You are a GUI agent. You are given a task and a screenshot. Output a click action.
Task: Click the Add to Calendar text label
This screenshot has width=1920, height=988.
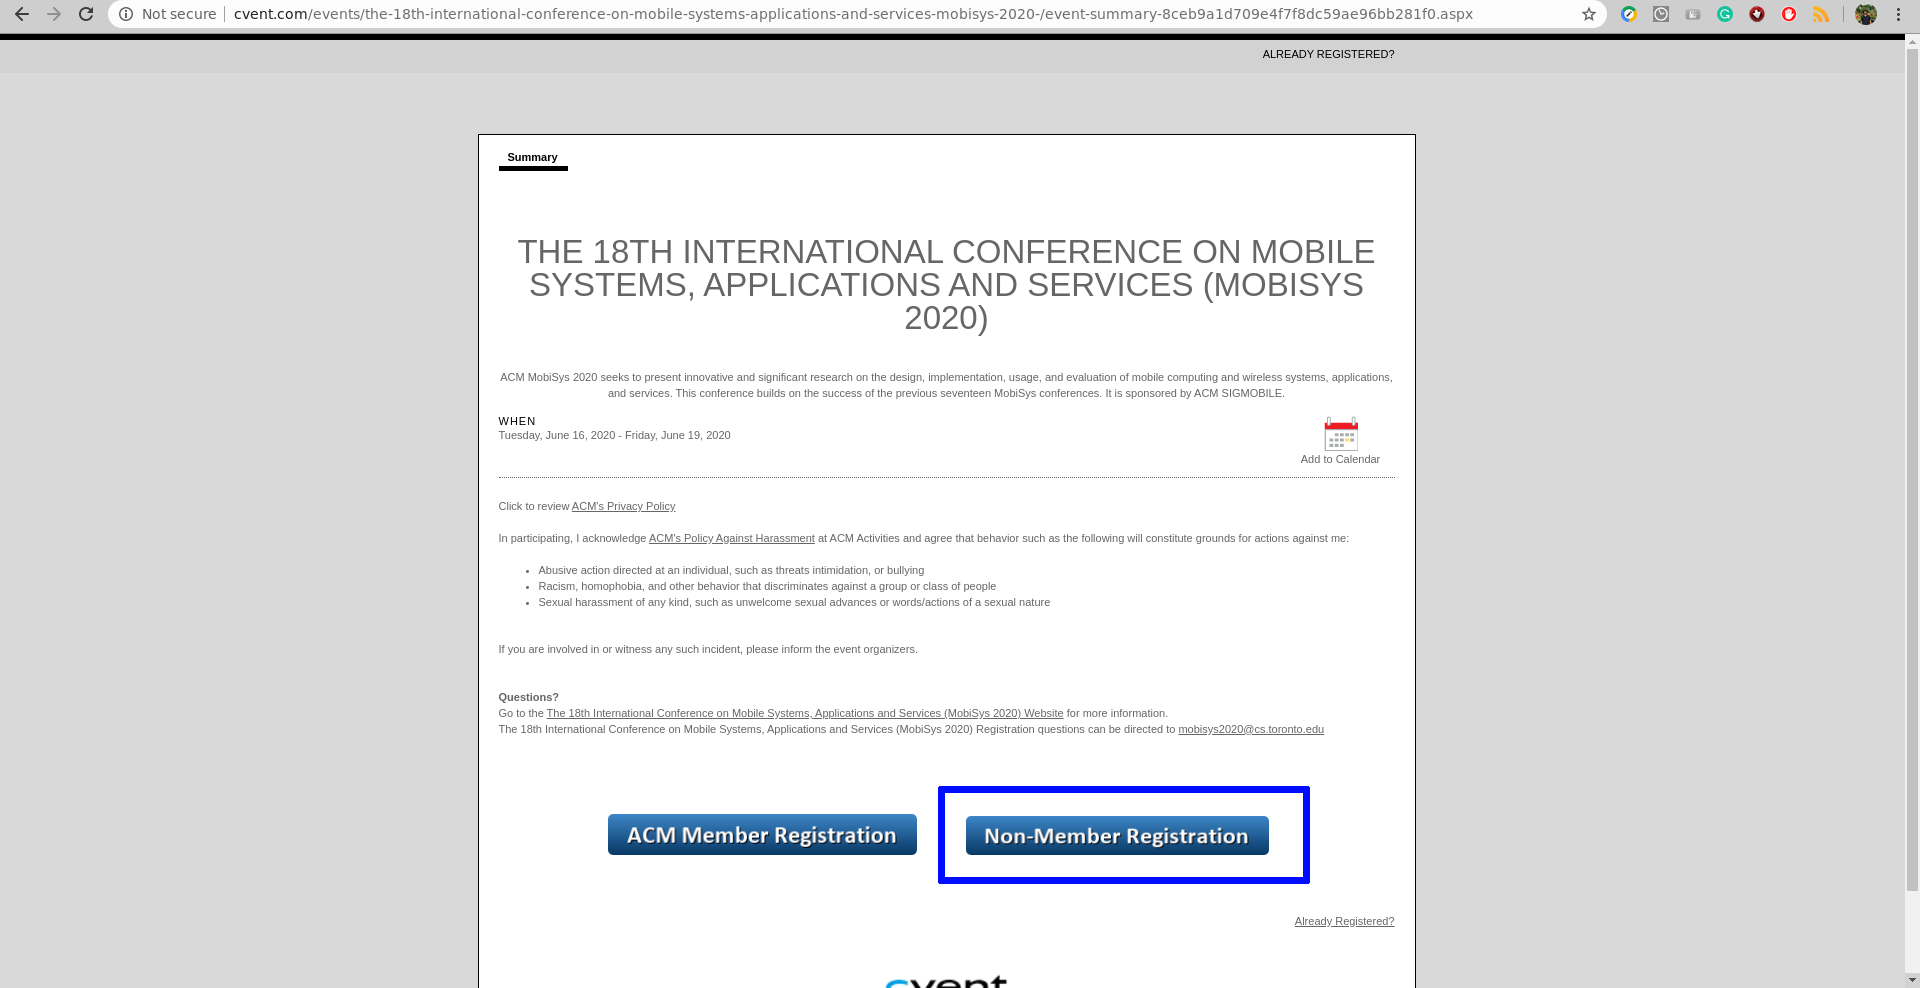[x=1340, y=459]
